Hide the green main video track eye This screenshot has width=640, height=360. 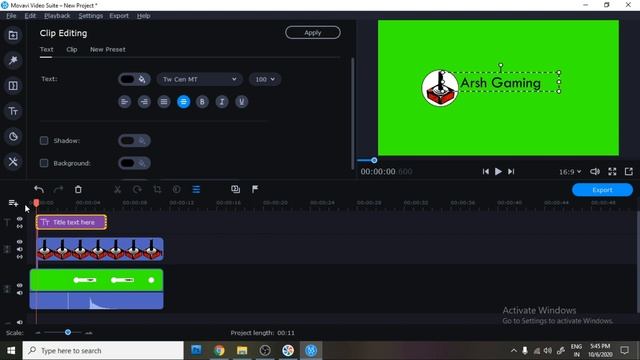20,285
